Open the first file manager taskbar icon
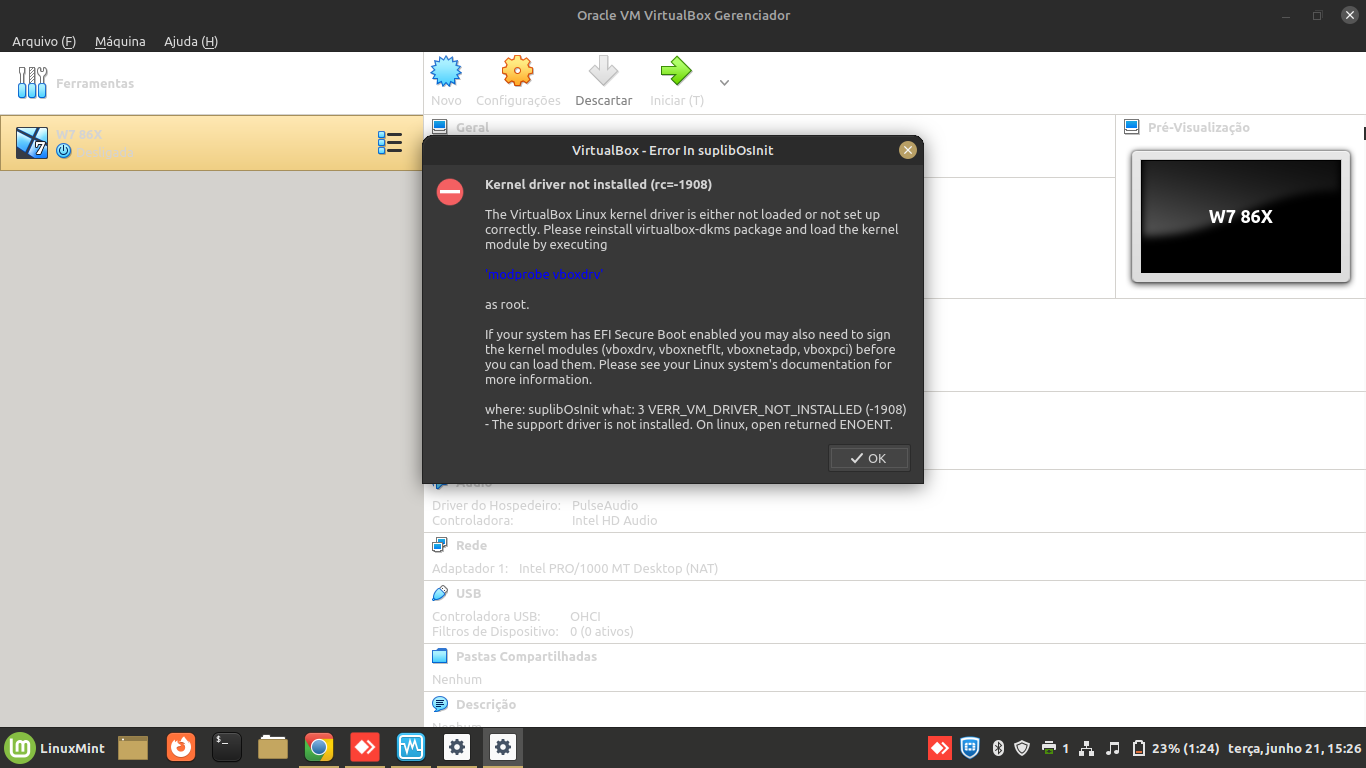The image size is (1366, 768). [133, 748]
